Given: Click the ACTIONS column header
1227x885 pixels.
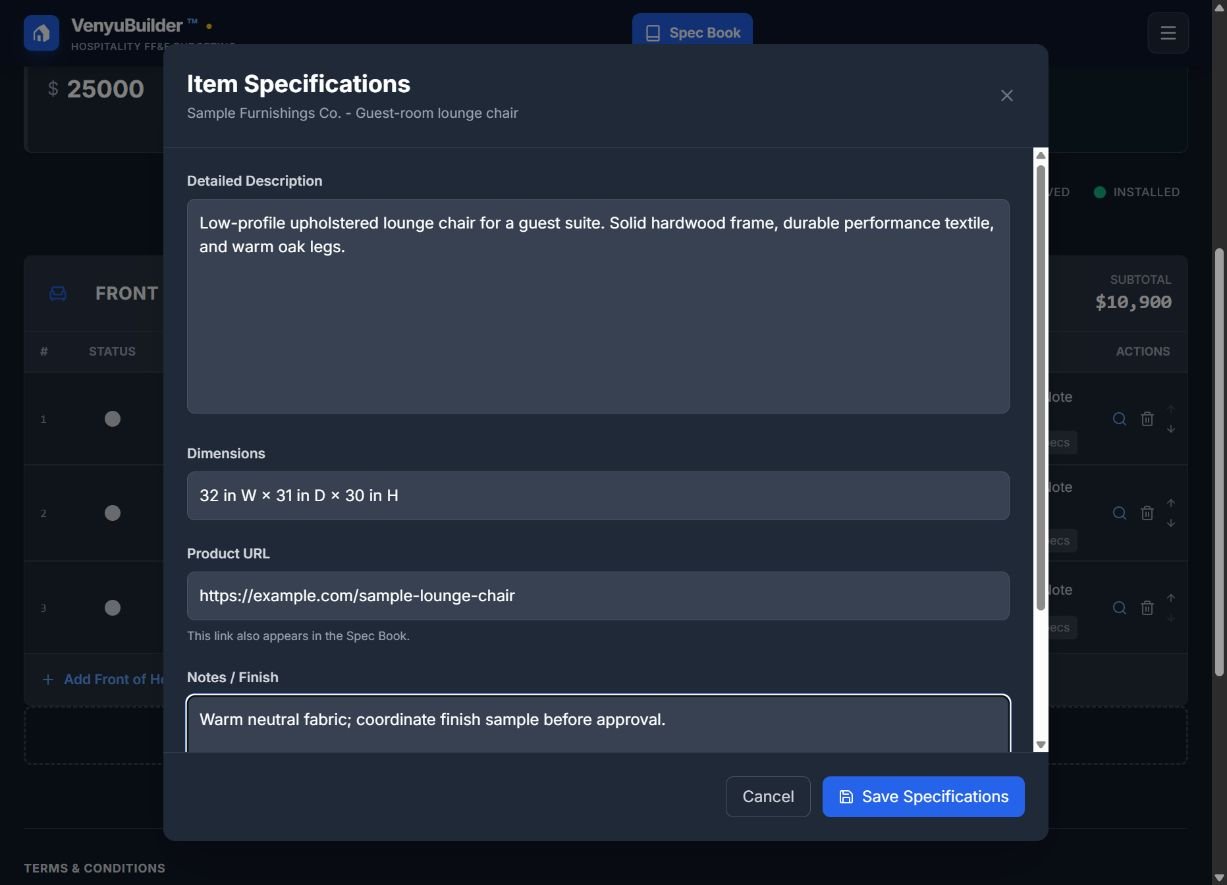Looking at the screenshot, I should tap(1143, 352).
